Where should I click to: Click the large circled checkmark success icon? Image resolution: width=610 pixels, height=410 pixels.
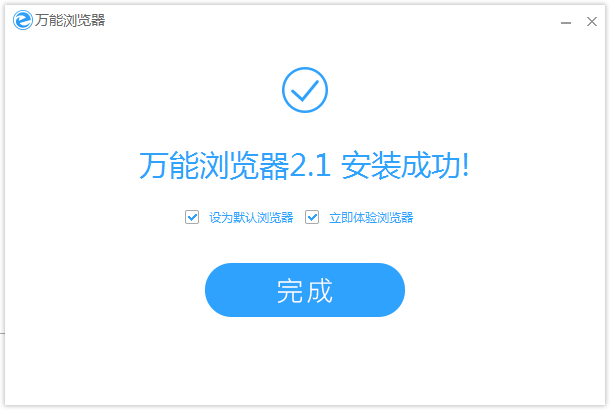coord(305,90)
